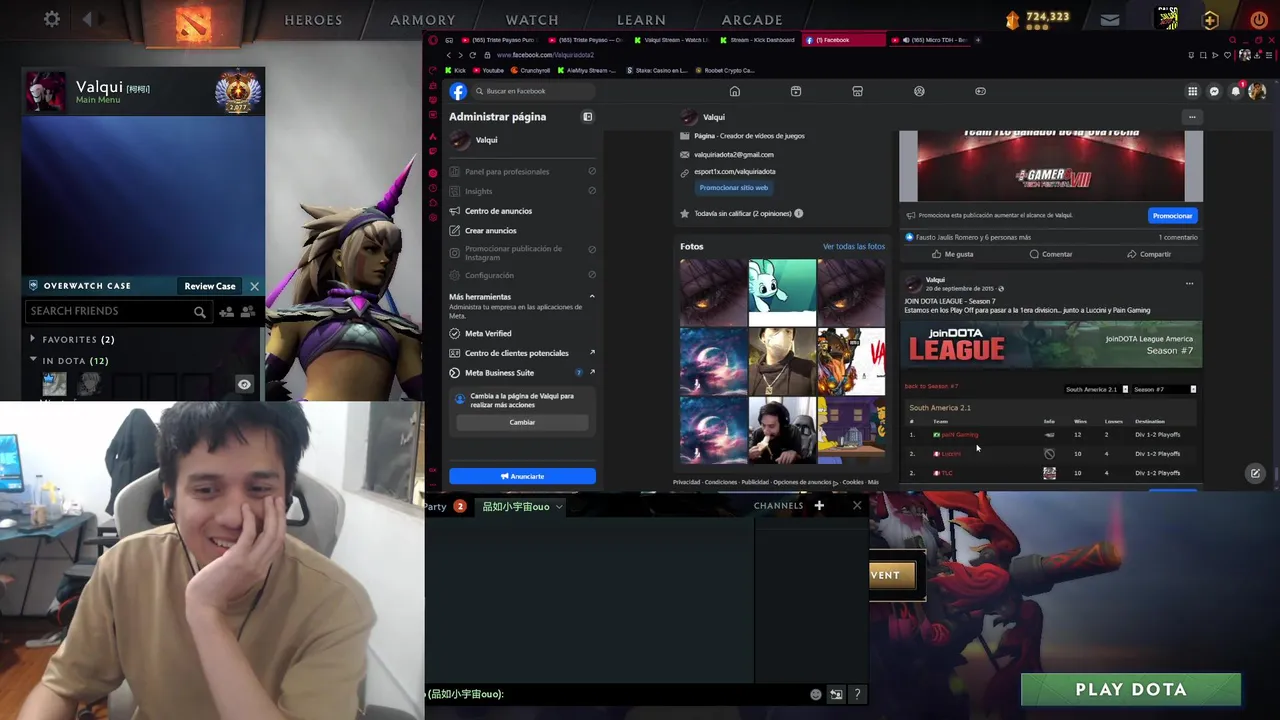
Task: Open Facebook home icon in browser
Action: click(734, 91)
